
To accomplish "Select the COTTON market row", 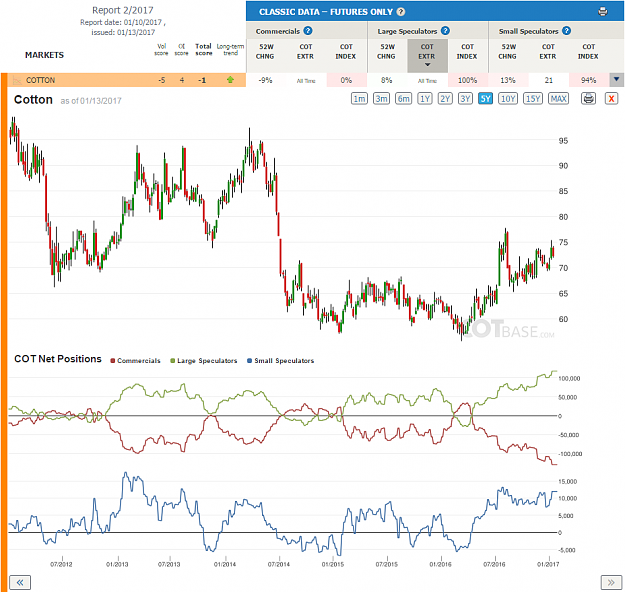I will coord(124,80).
